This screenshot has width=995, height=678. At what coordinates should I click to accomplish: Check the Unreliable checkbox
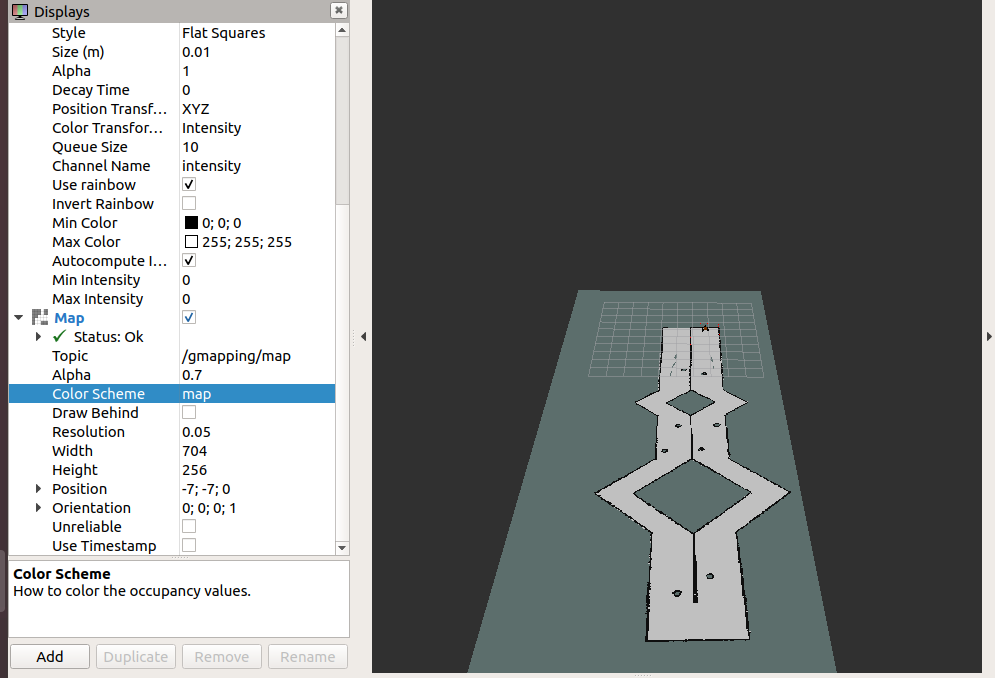[189, 526]
